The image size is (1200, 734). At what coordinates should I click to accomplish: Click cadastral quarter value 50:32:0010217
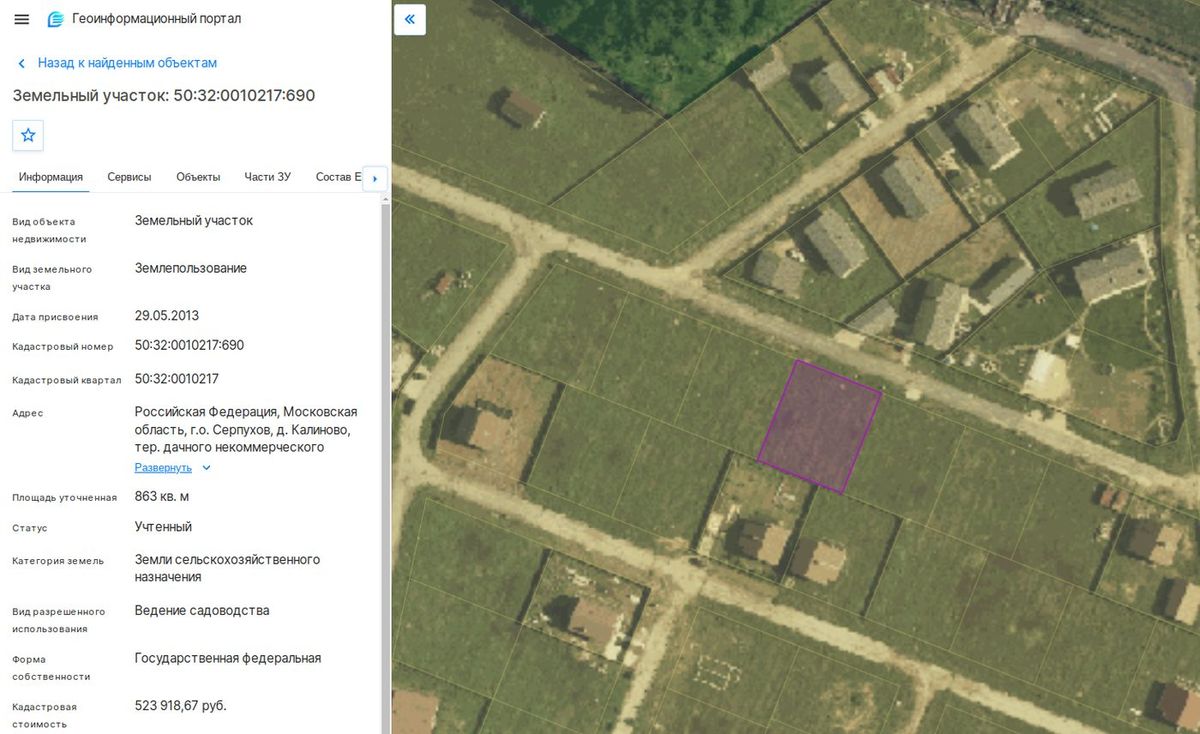[177, 379]
